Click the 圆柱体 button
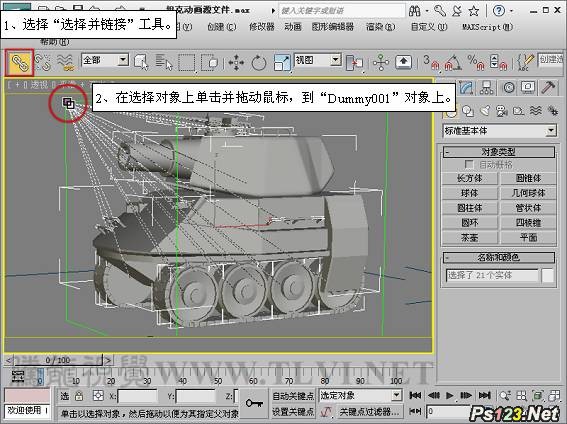This screenshot has height=424, width=567. [469, 208]
